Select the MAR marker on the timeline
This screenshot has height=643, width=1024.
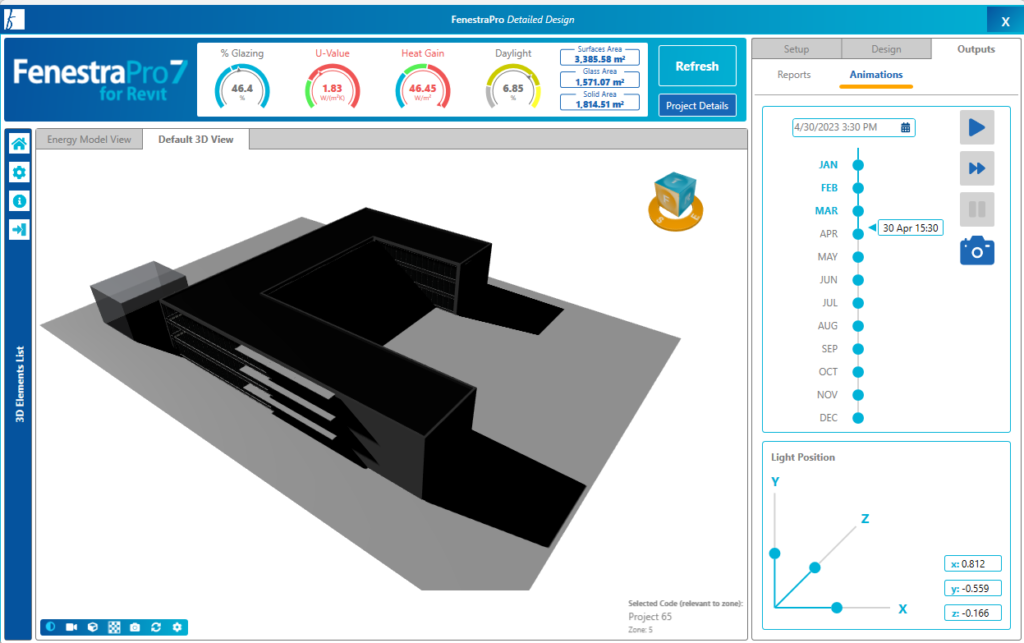pos(858,211)
